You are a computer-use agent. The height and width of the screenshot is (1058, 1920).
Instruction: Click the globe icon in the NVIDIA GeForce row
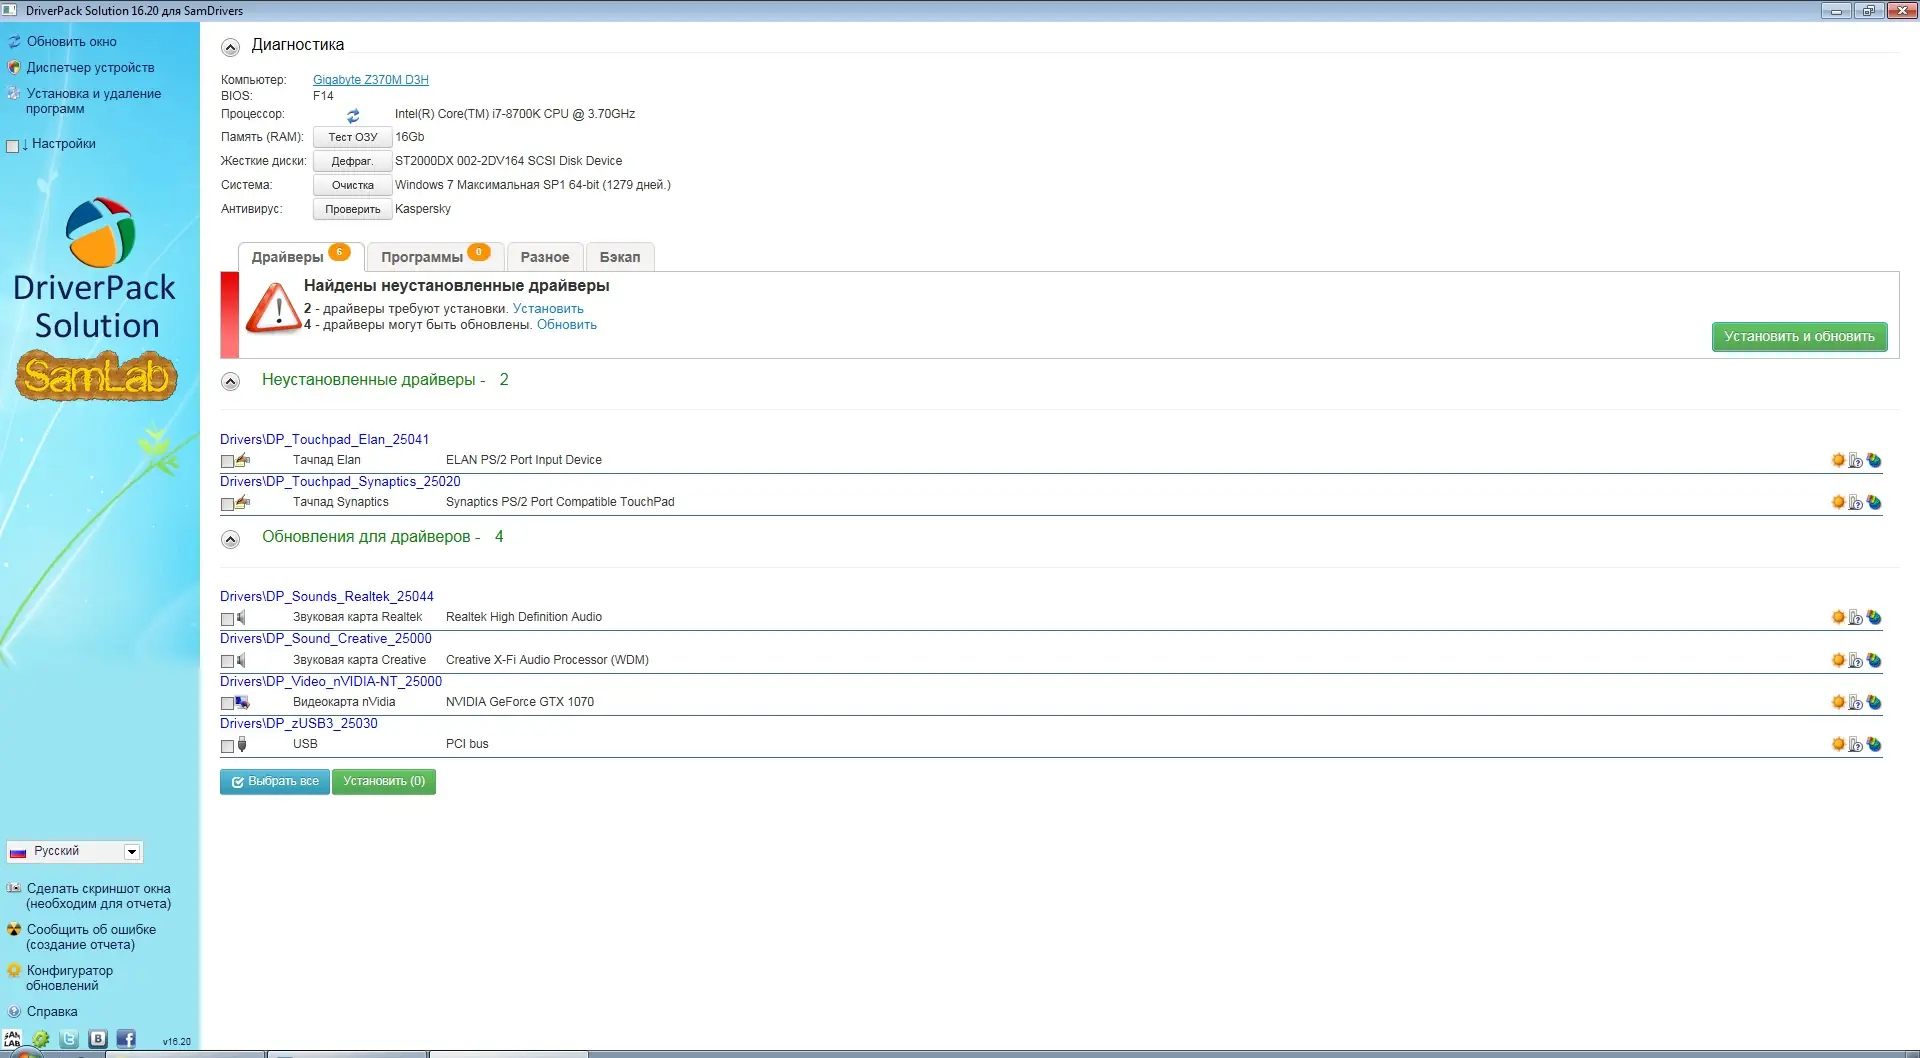[1874, 703]
